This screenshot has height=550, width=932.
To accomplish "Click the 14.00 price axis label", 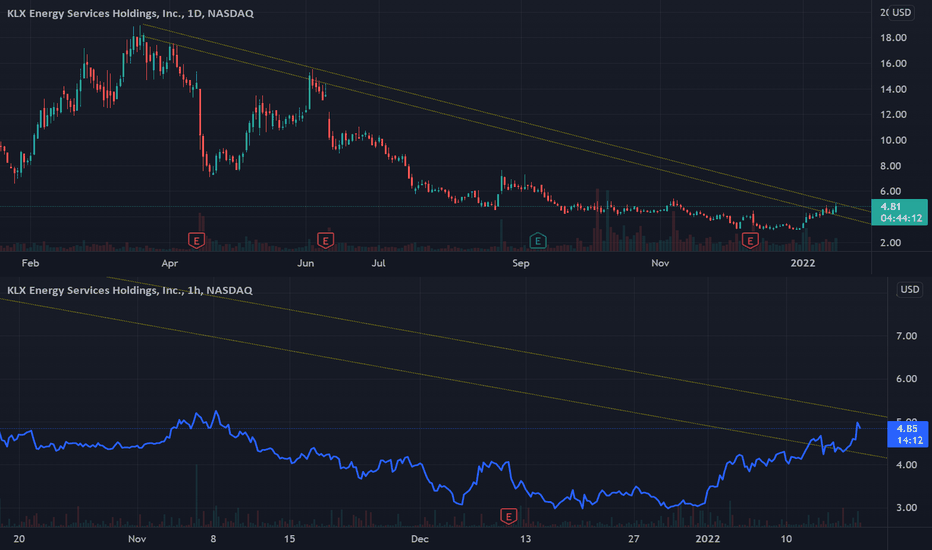I will click(893, 89).
